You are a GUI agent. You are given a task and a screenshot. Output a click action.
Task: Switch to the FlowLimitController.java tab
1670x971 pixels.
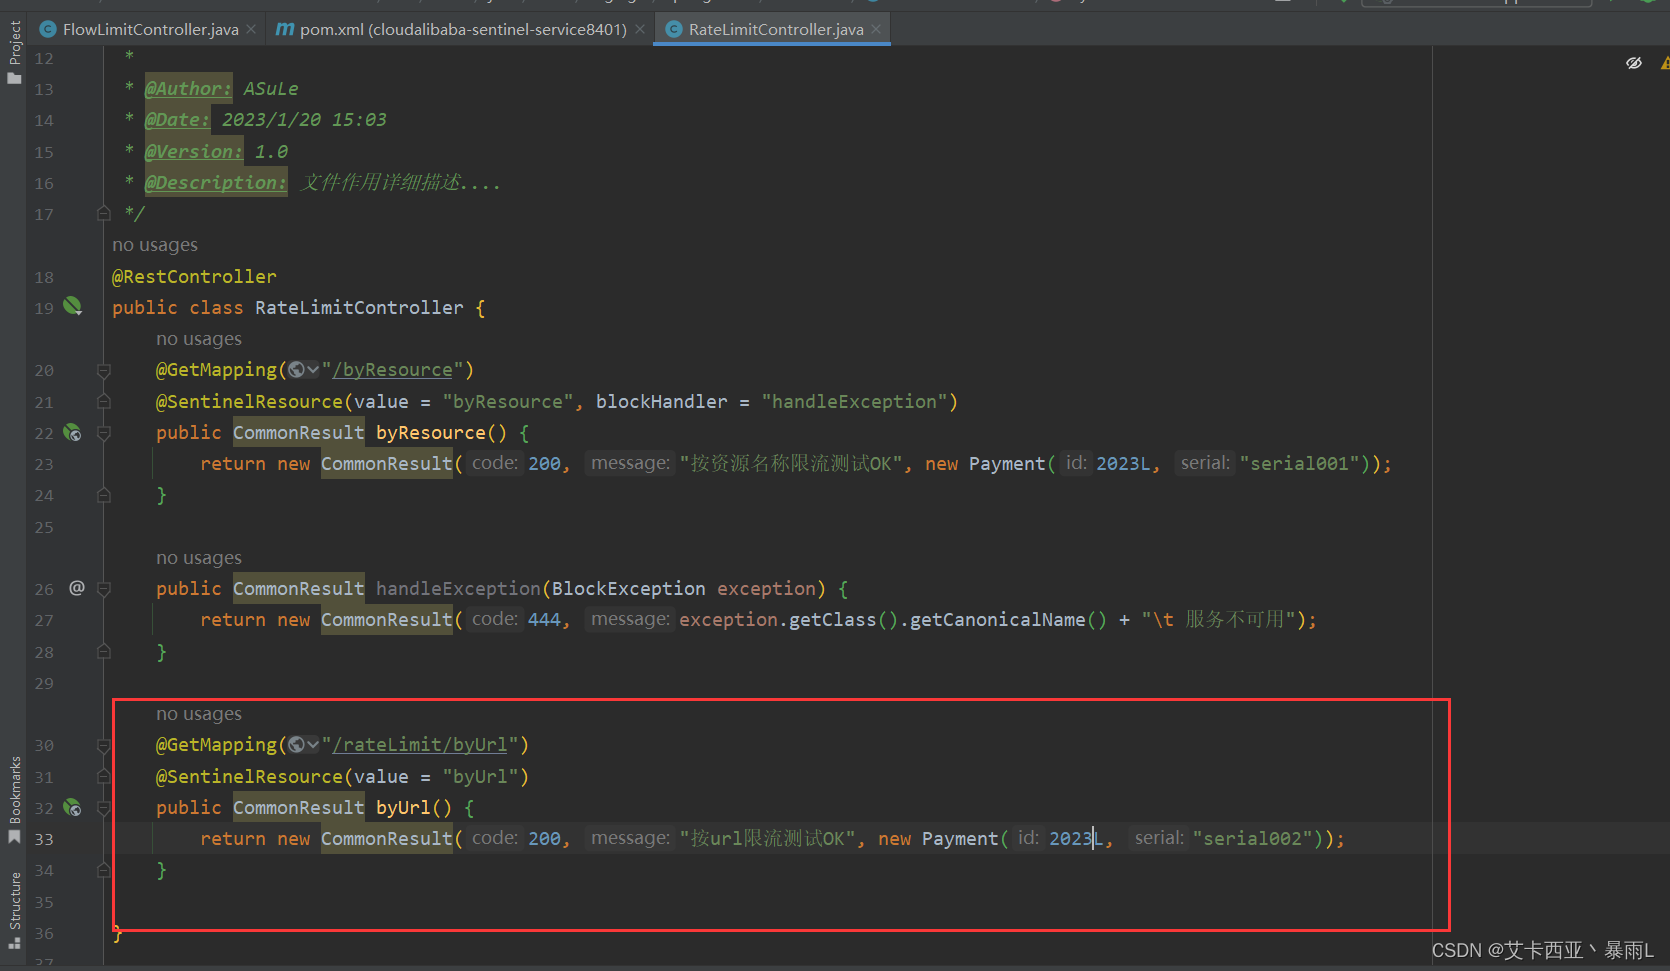(x=150, y=29)
